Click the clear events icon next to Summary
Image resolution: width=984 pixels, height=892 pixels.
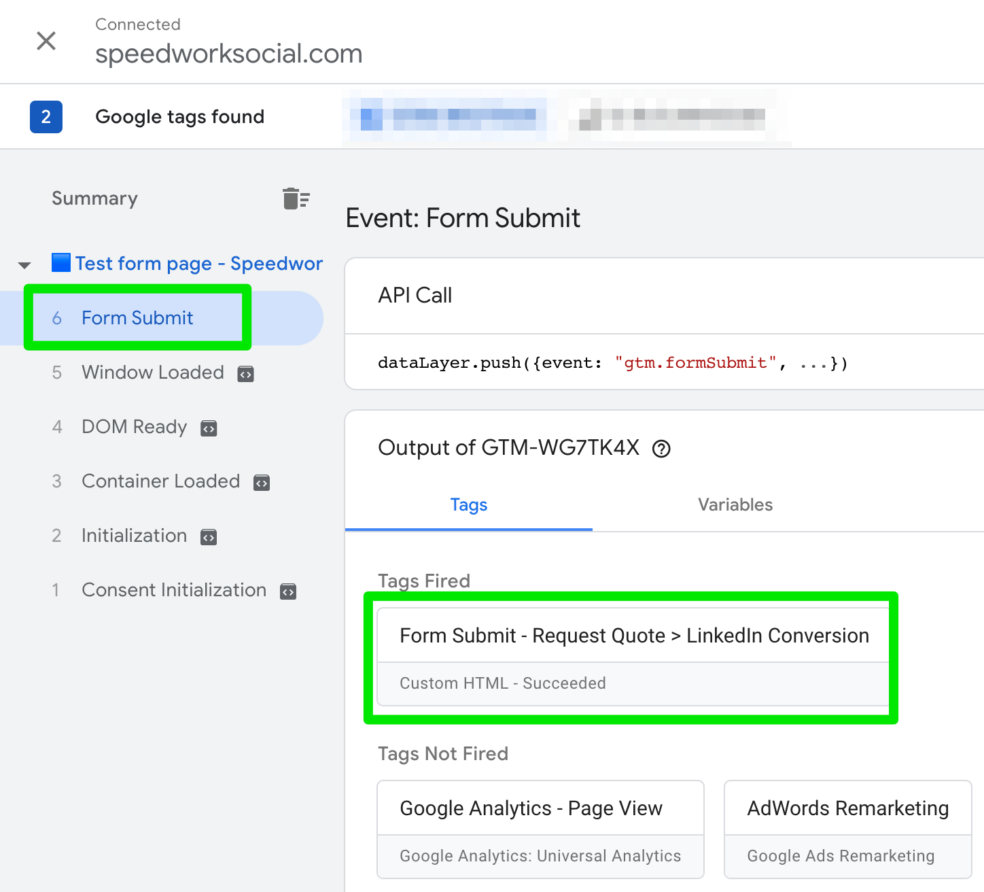(x=296, y=198)
